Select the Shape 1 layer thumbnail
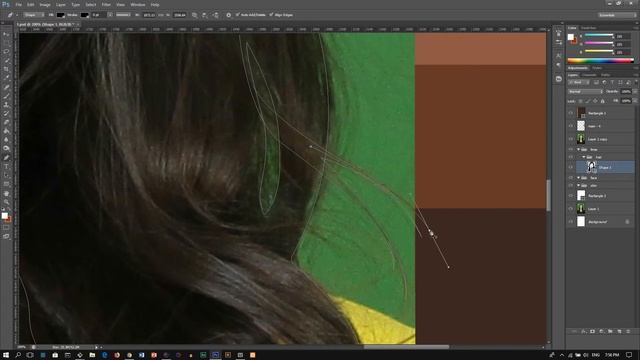Screen dimensions: 640x360 (x=591, y=167)
